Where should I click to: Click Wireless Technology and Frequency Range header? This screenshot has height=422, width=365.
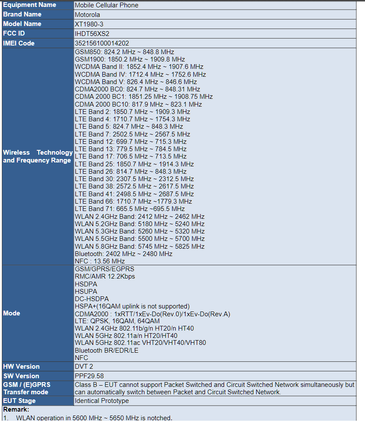38,156
